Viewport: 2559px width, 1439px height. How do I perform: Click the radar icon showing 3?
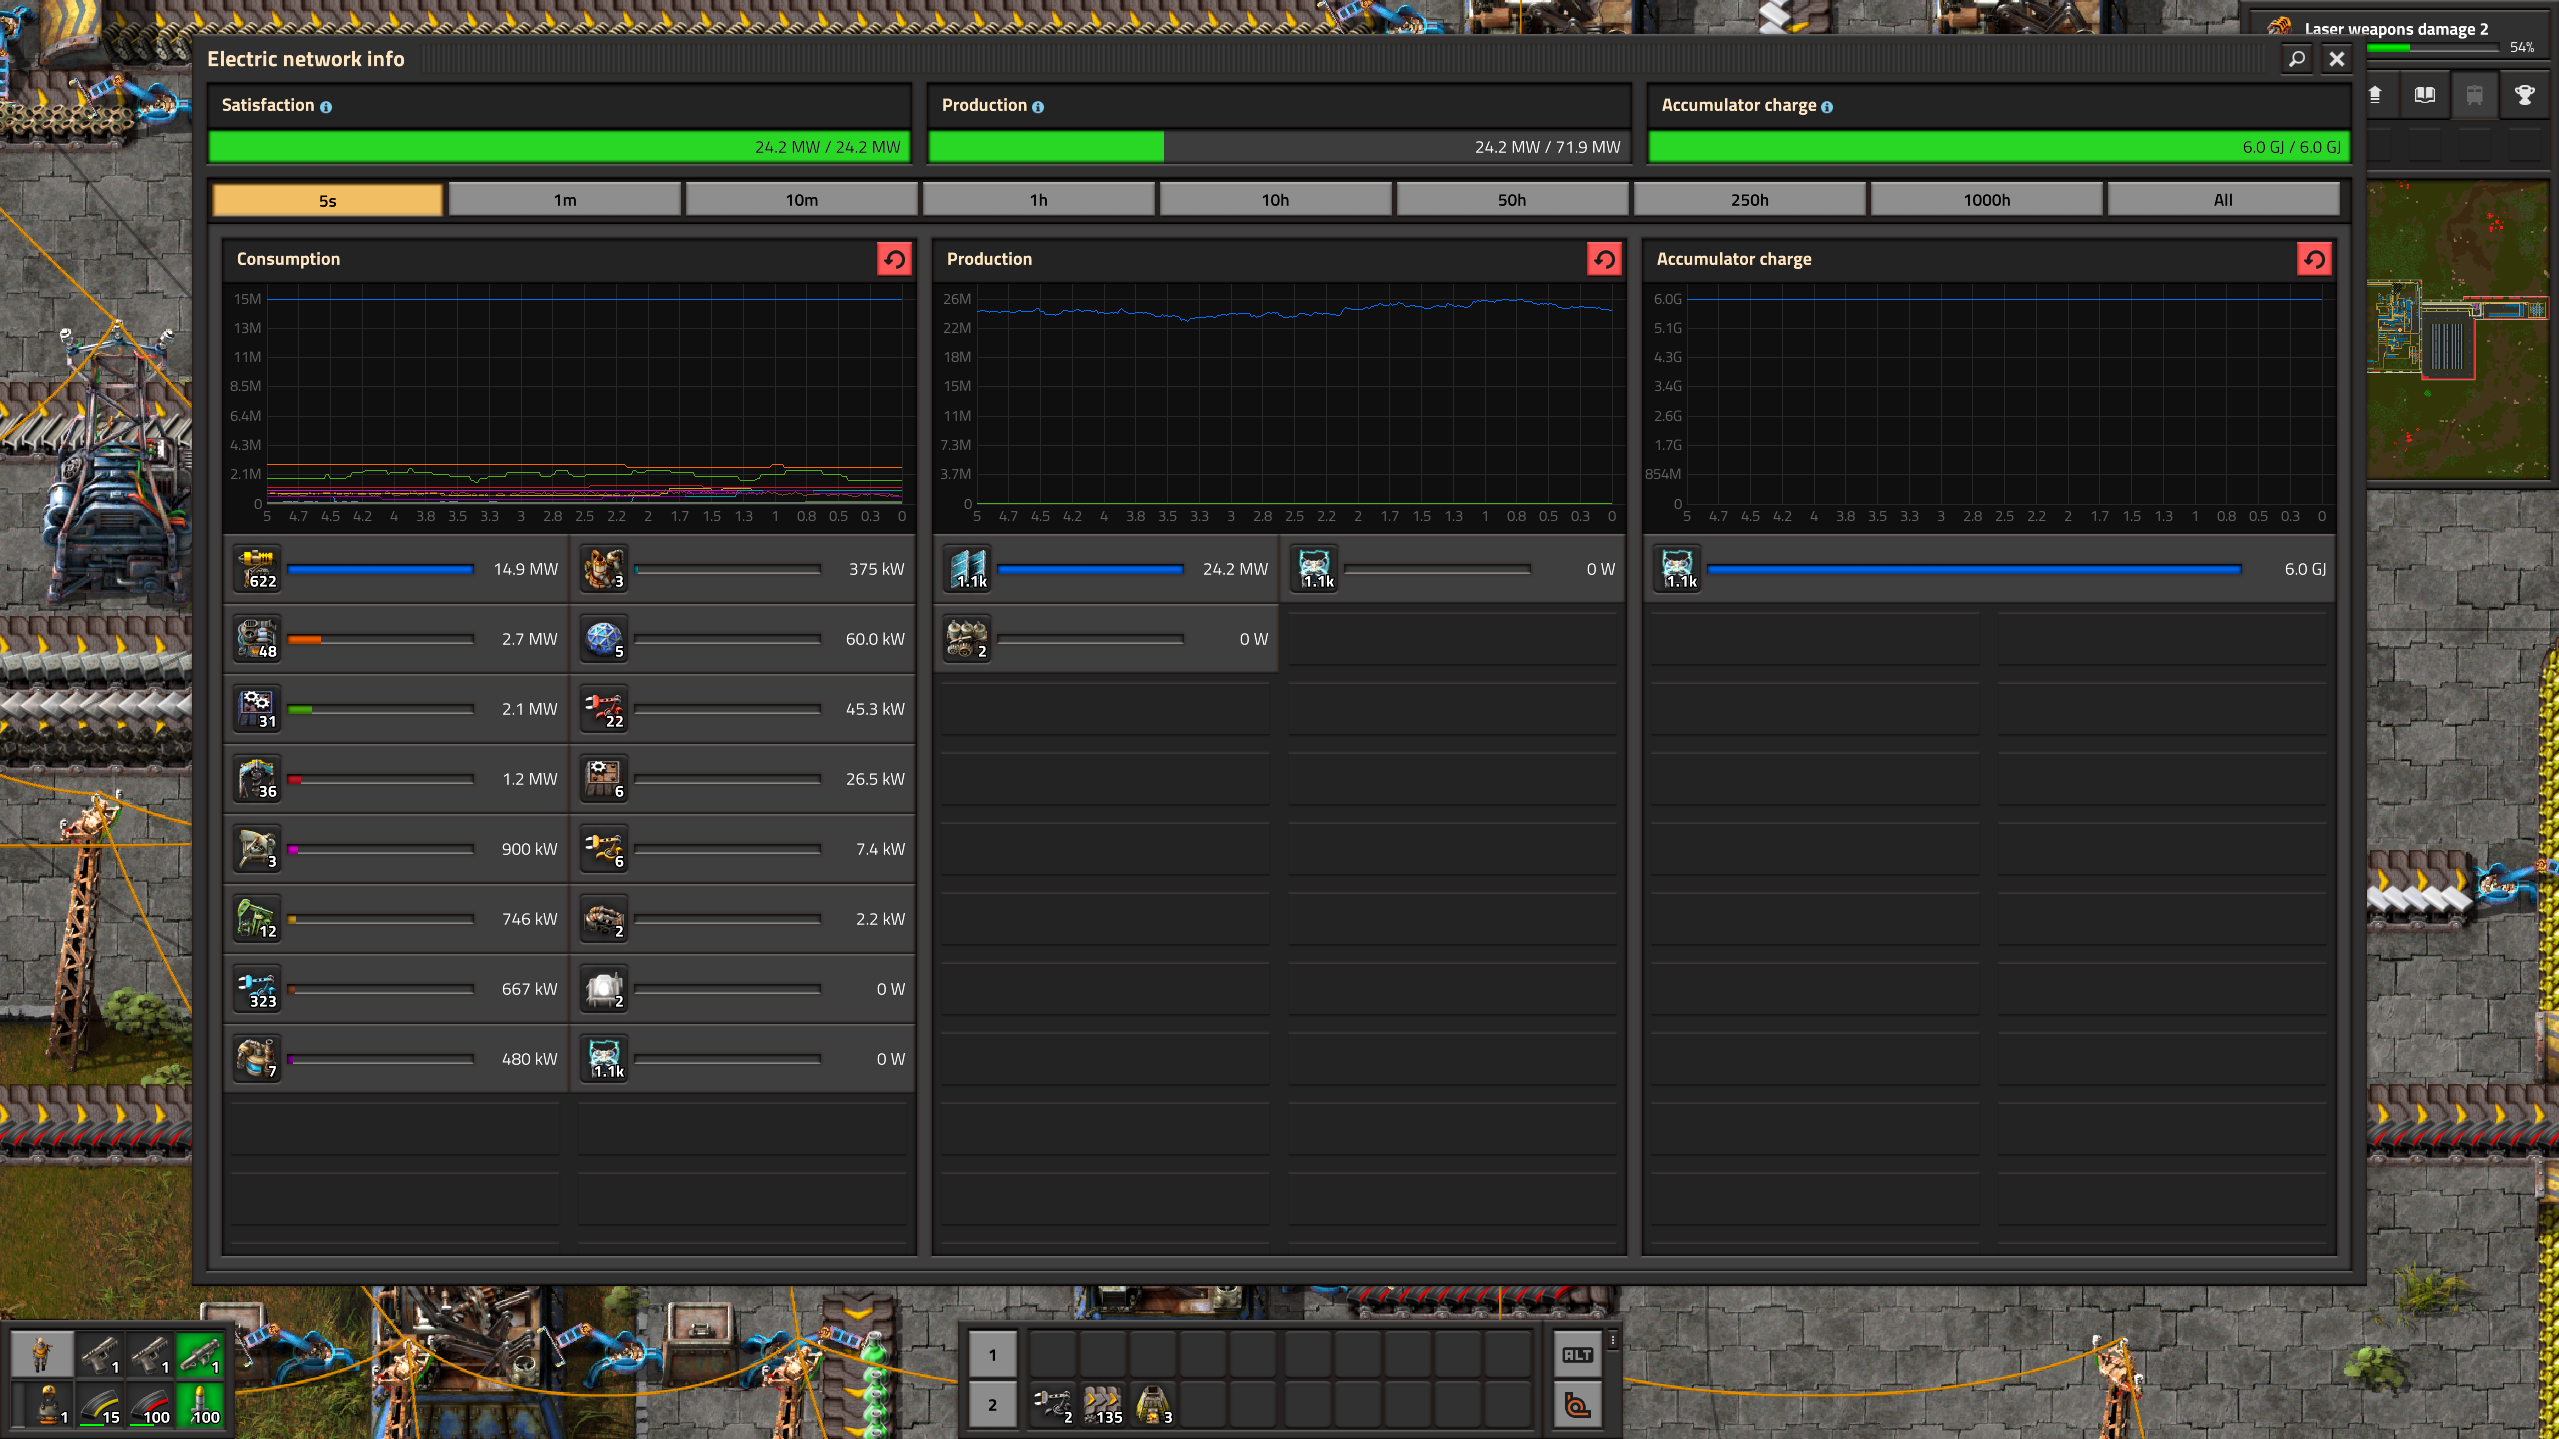pyautogui.click(x=257, y=849)
